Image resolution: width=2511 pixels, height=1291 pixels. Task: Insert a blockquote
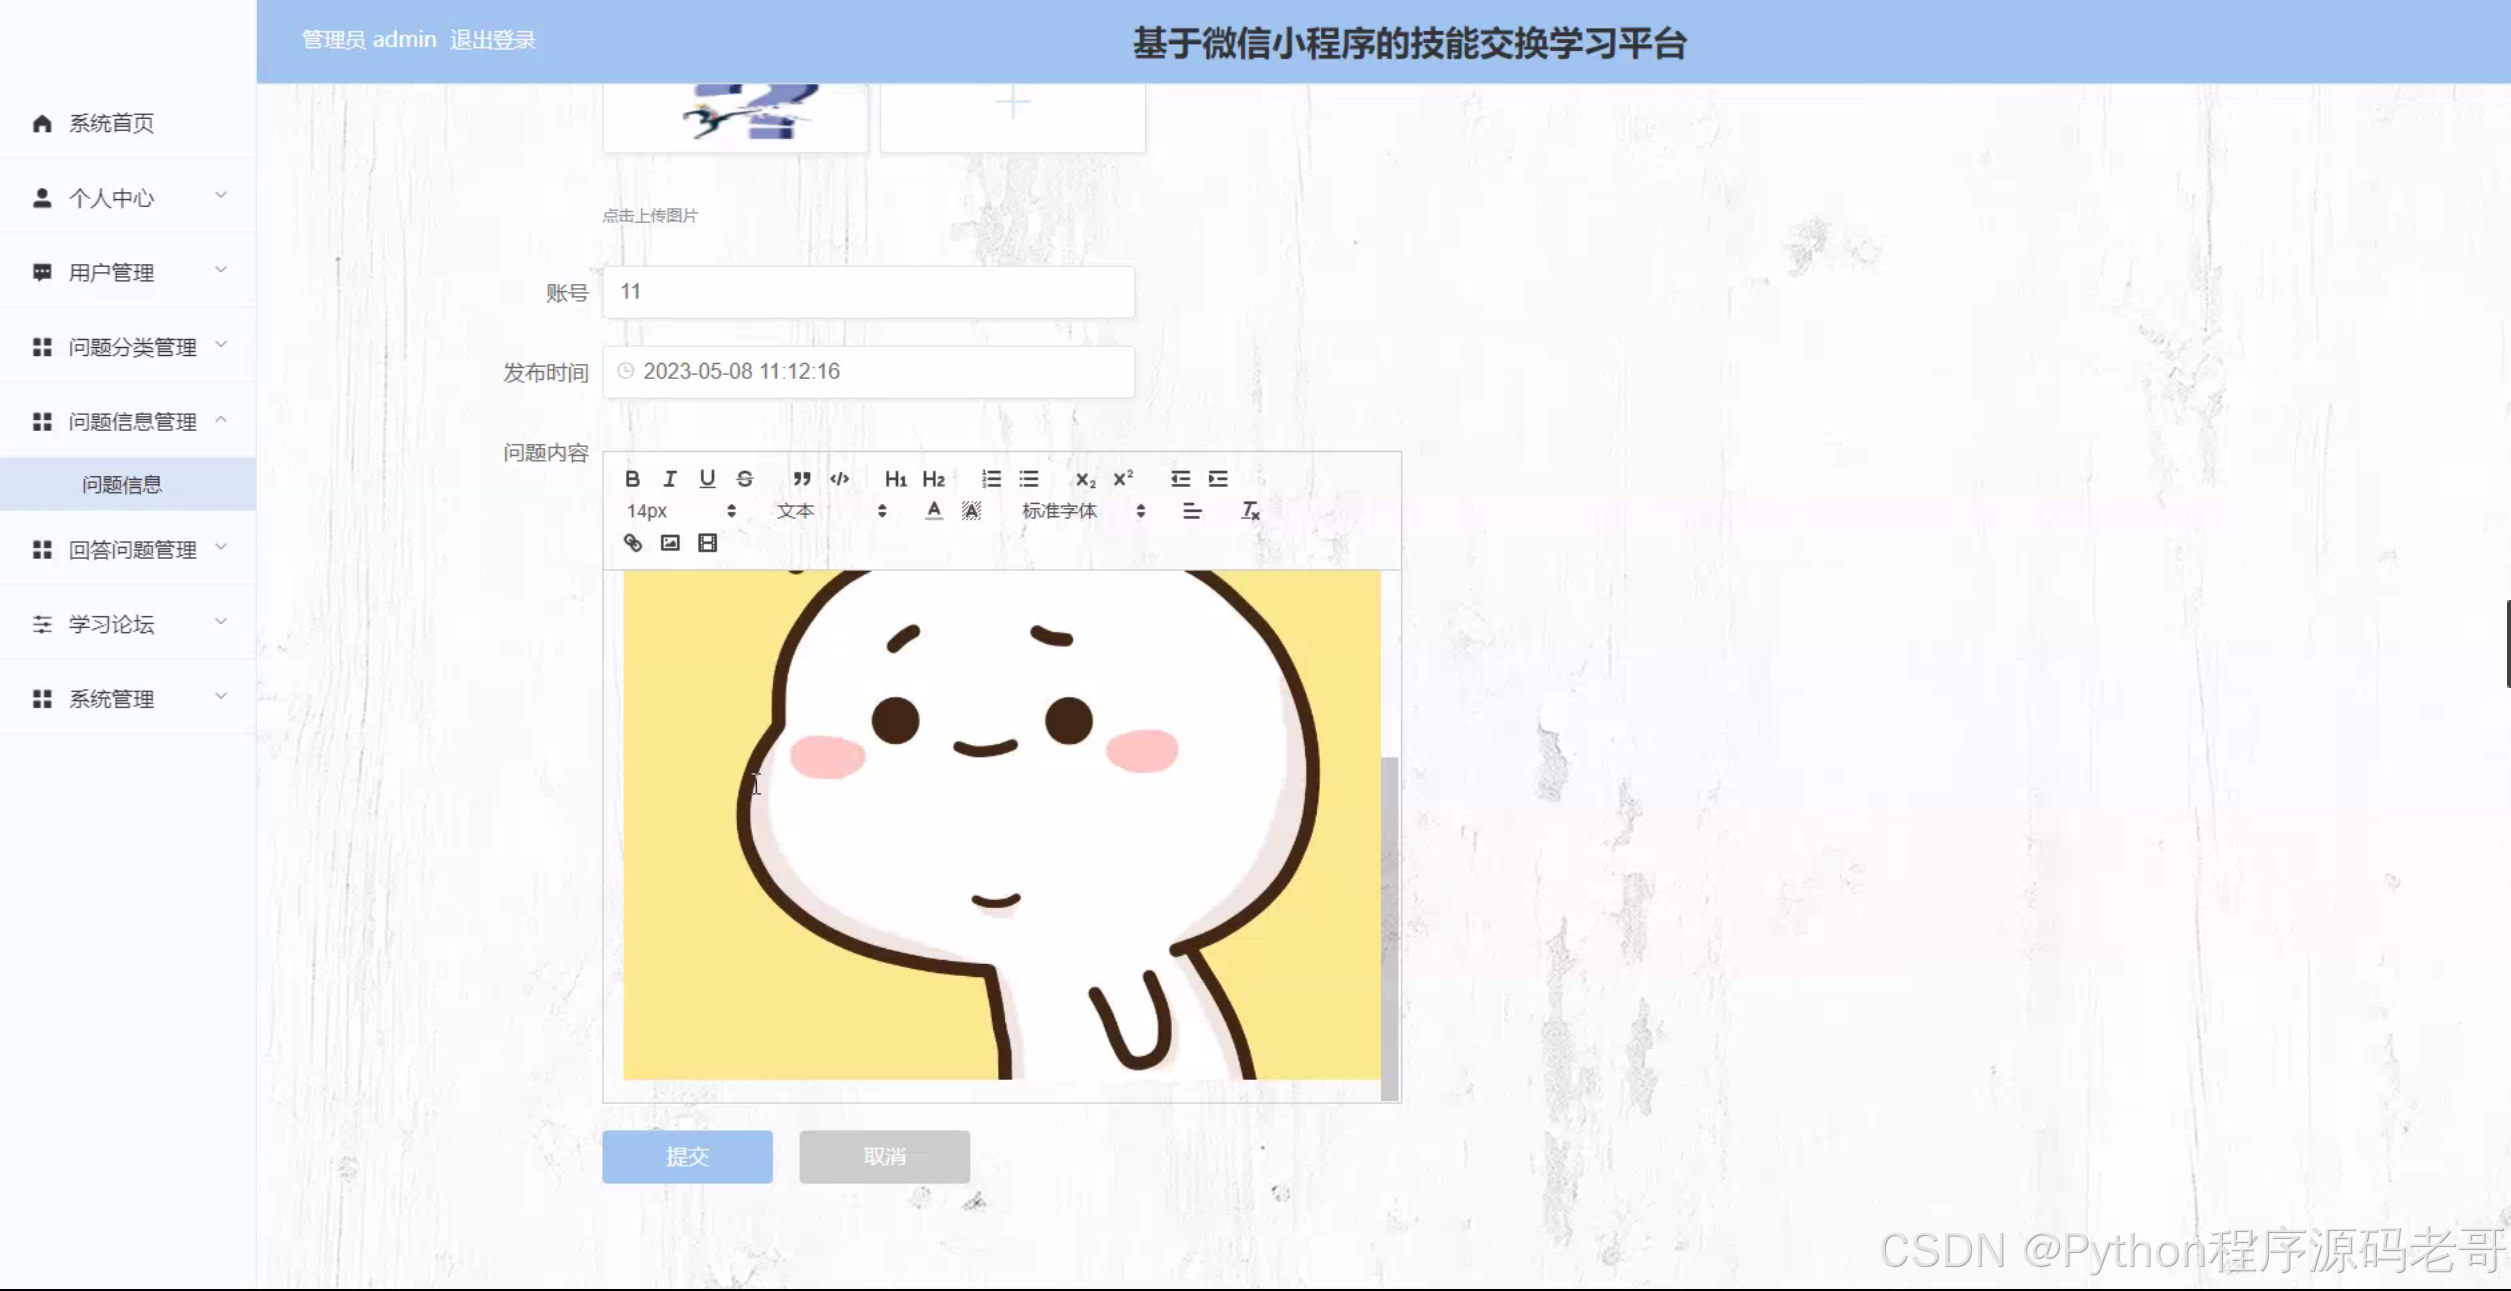(802, 479)
